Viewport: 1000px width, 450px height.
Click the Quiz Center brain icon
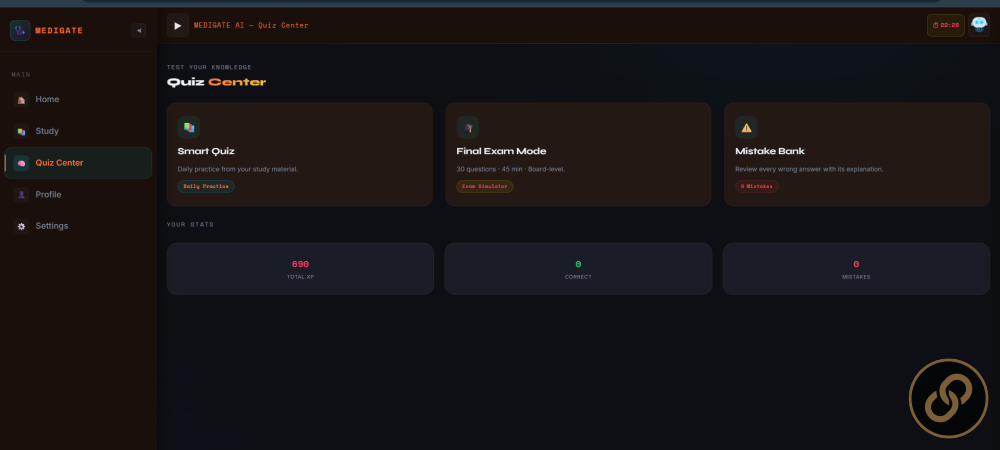(21, 163)
